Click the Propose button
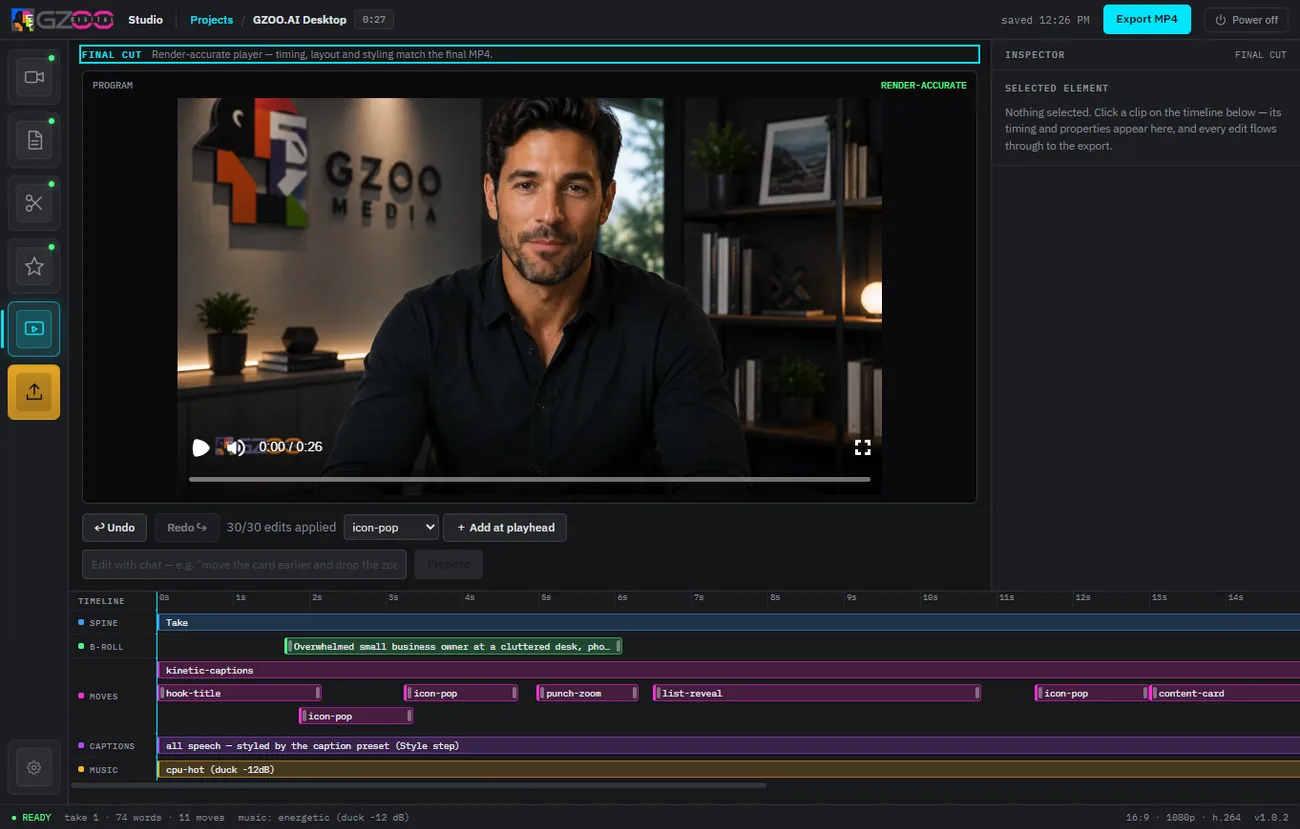1300x829 pixels. click(449, 564)
